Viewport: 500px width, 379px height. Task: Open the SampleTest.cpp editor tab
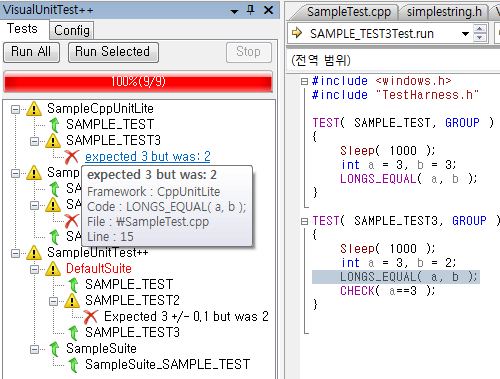(x=348, y=12)
